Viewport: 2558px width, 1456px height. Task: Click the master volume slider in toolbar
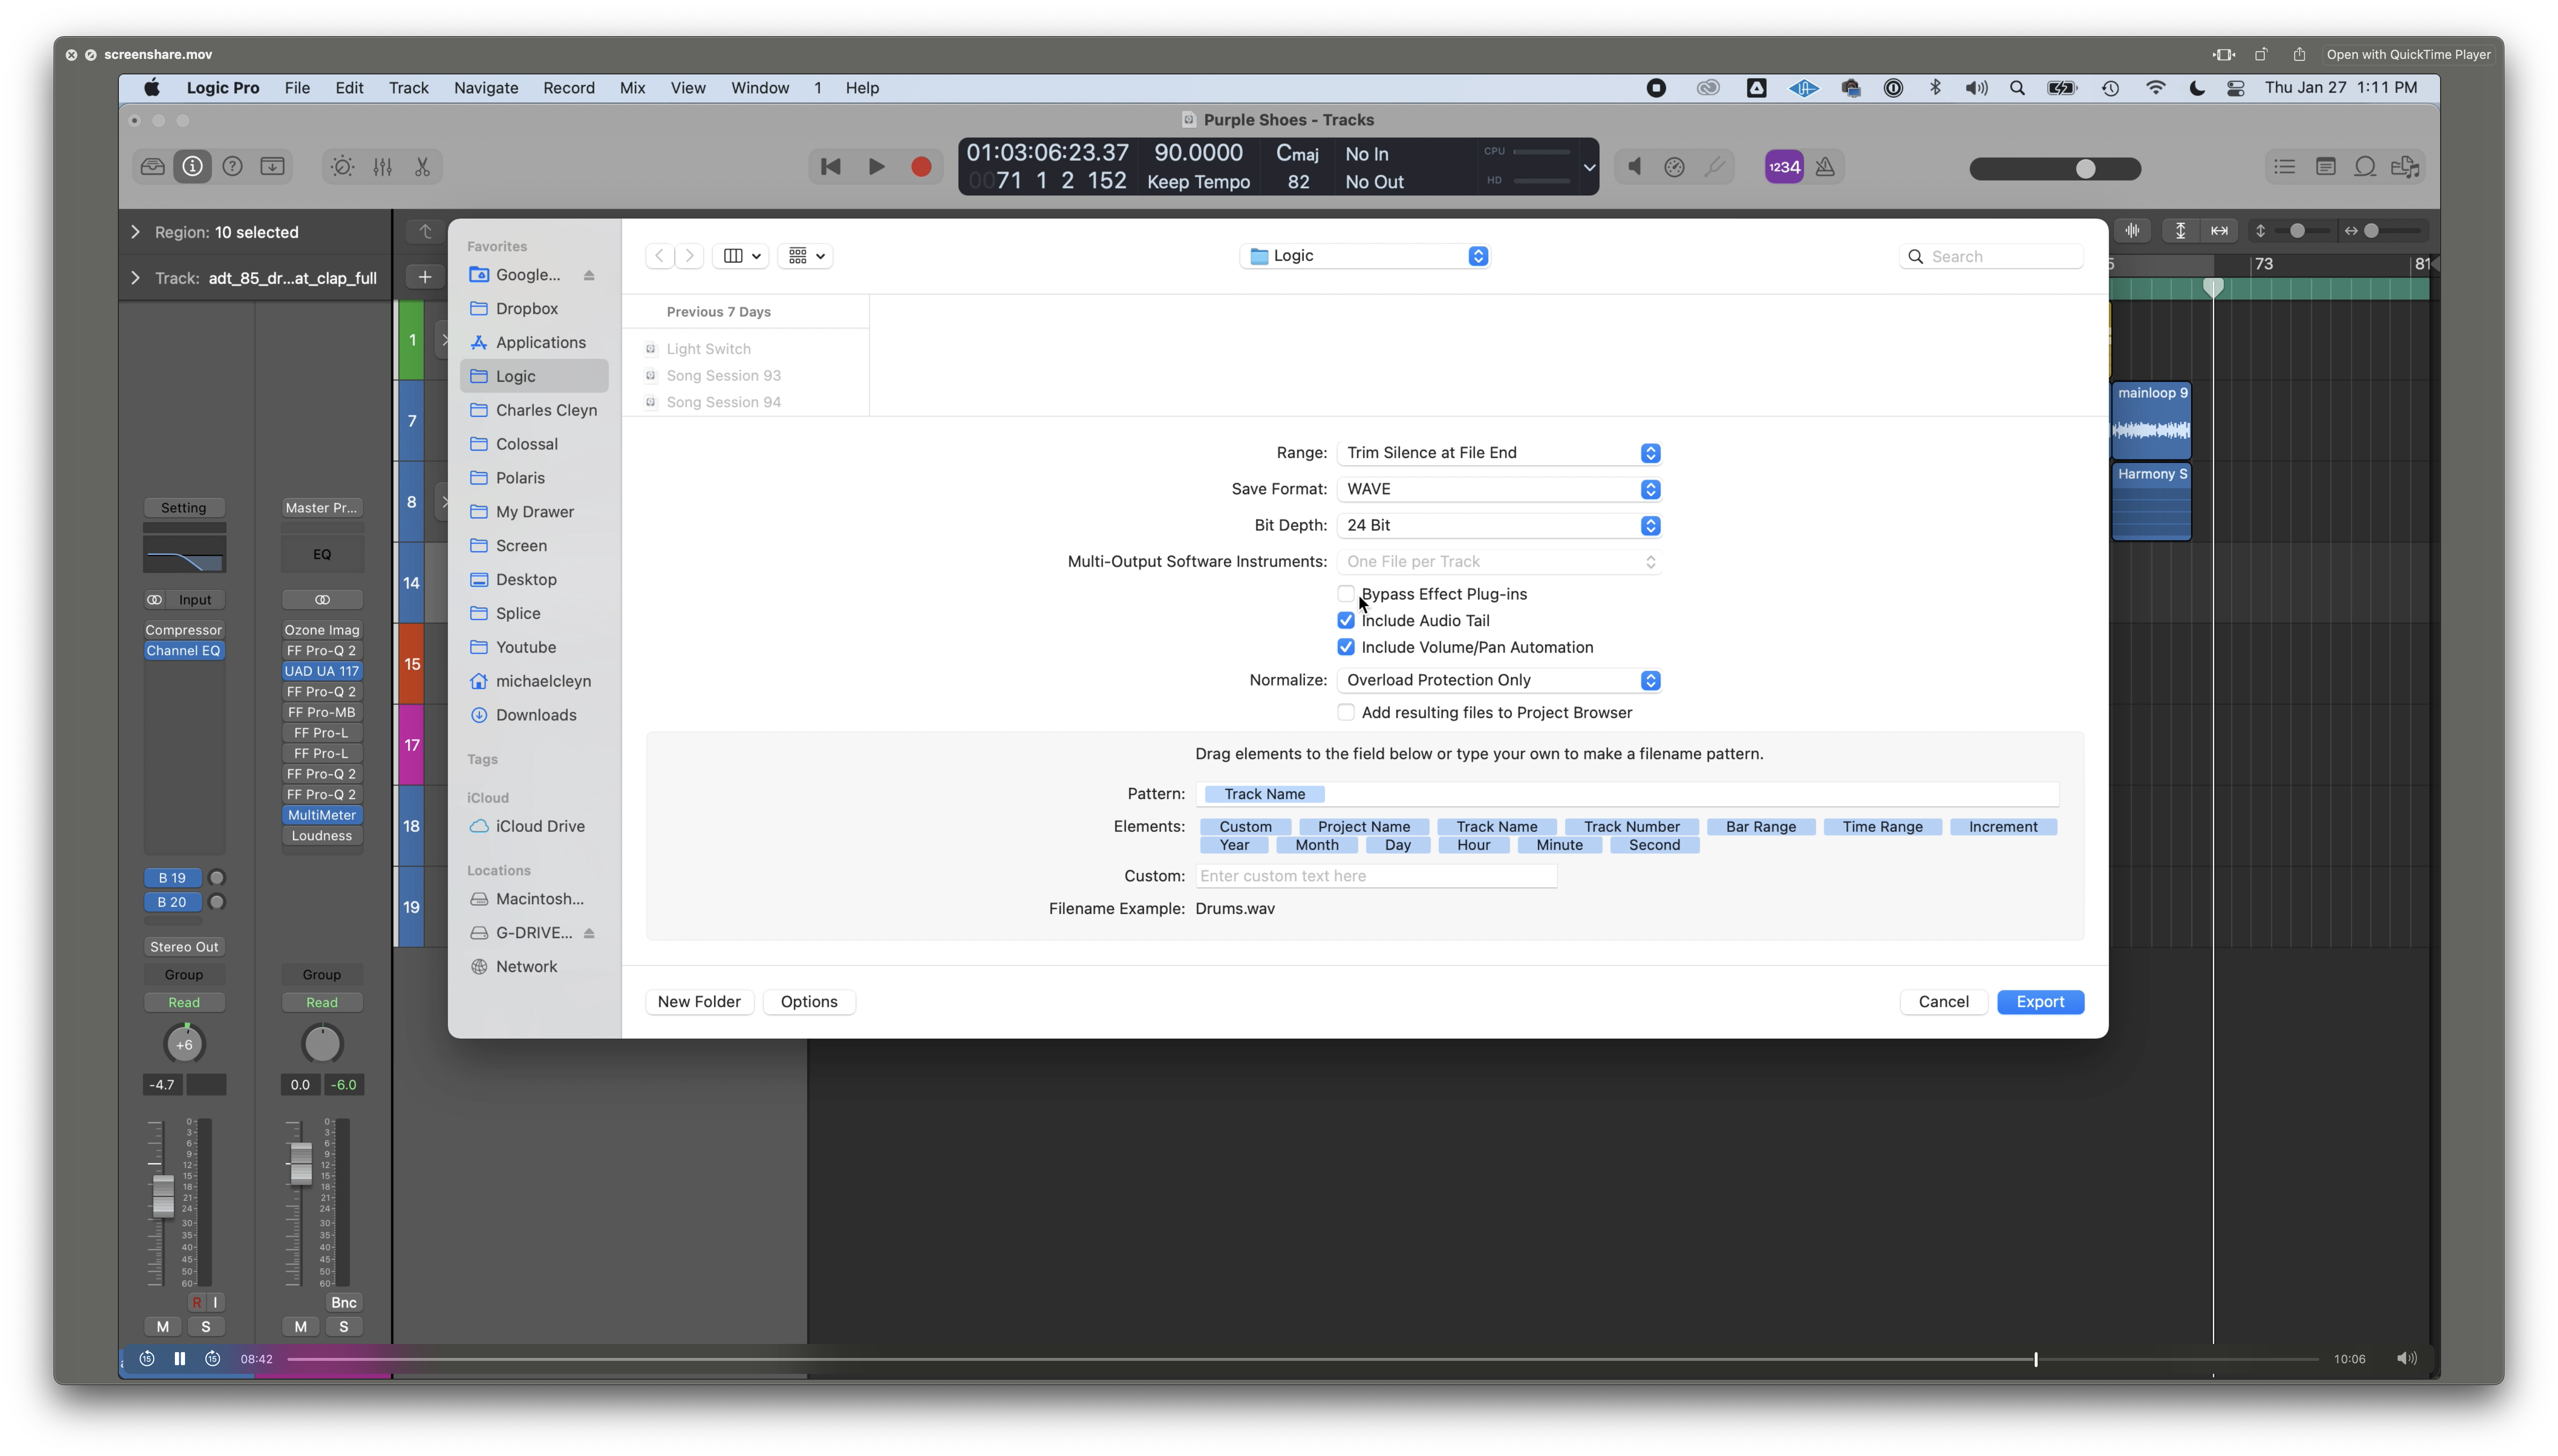click(x=2055, y=169)
